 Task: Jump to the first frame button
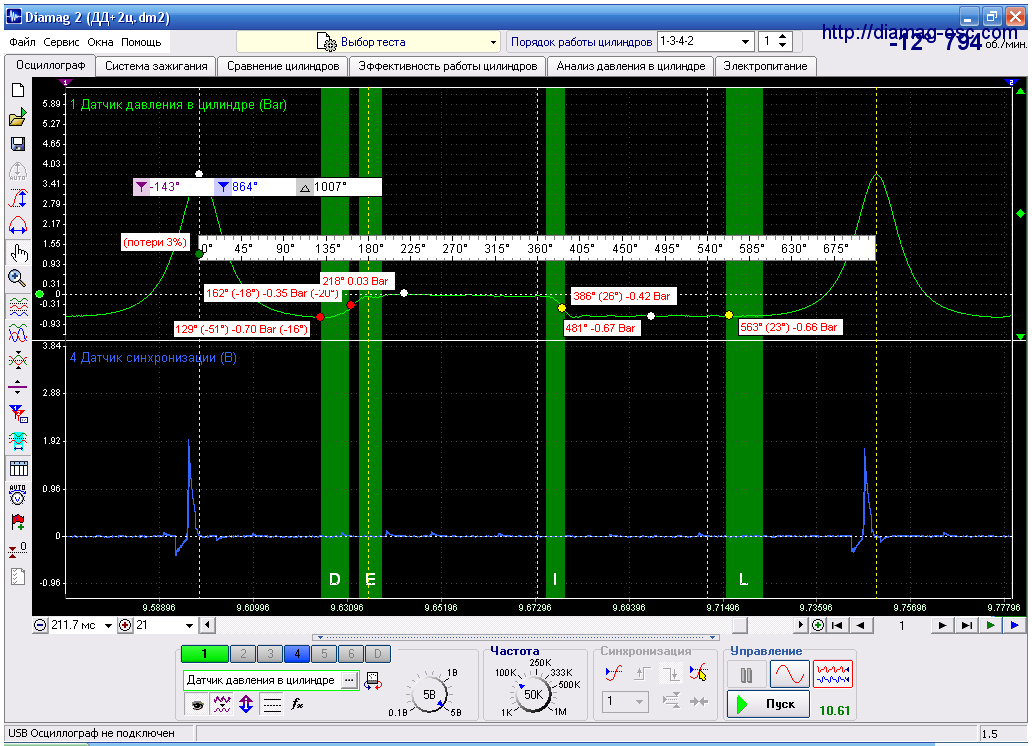point(837,625)
